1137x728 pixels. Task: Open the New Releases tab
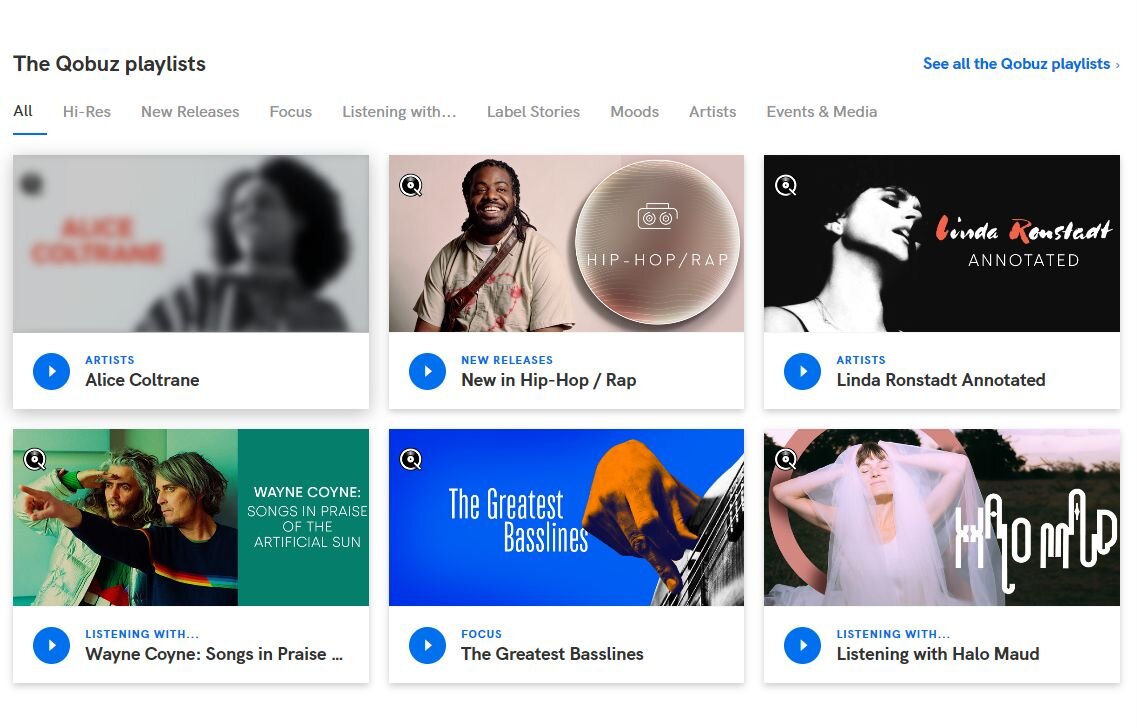point(190,112)
